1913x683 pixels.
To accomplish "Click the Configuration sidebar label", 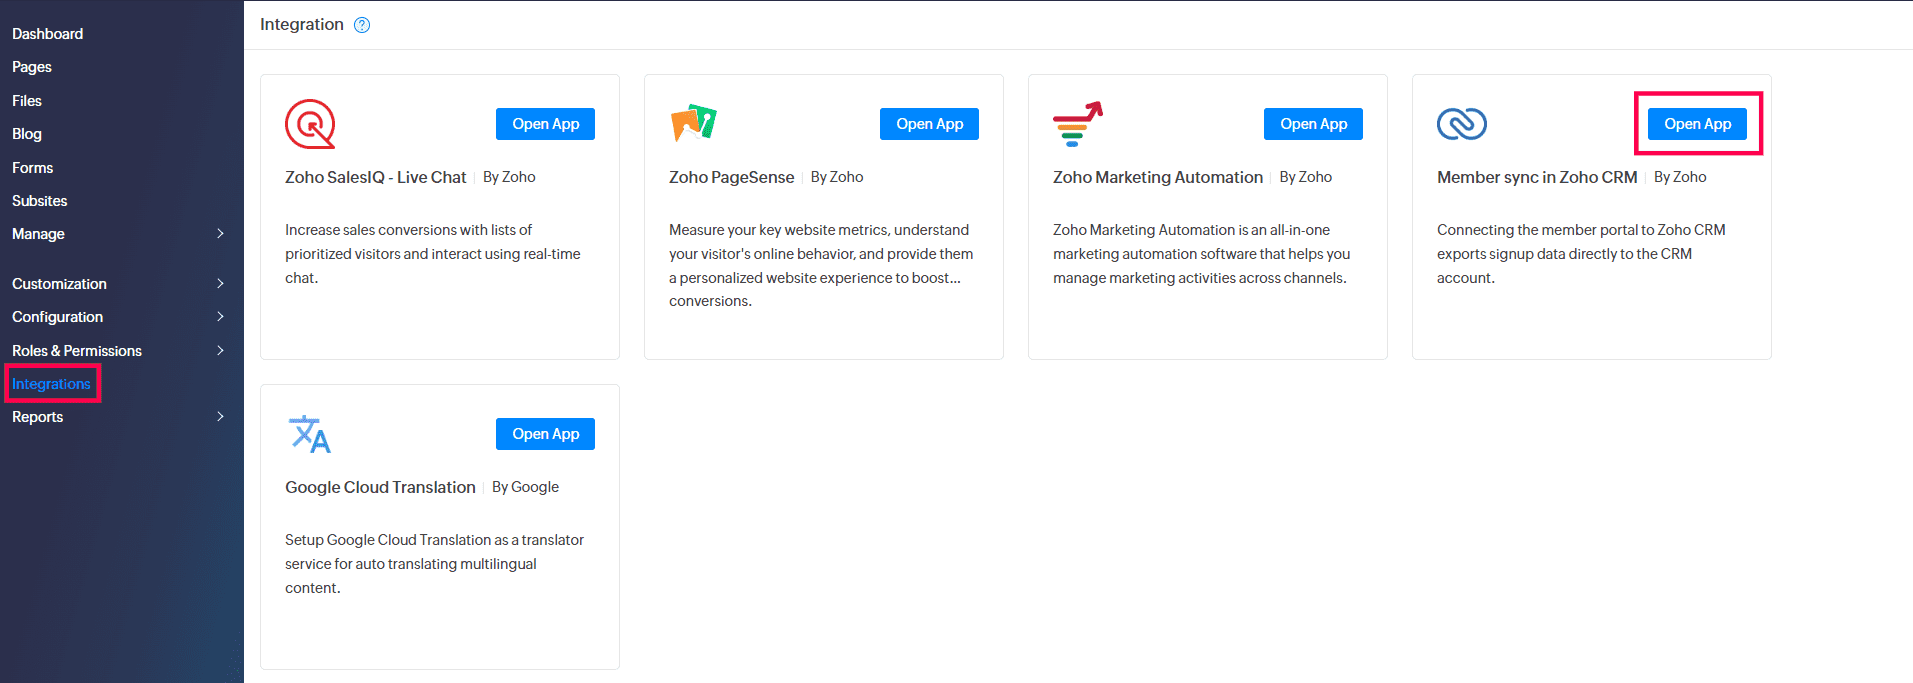I will 58,317.
